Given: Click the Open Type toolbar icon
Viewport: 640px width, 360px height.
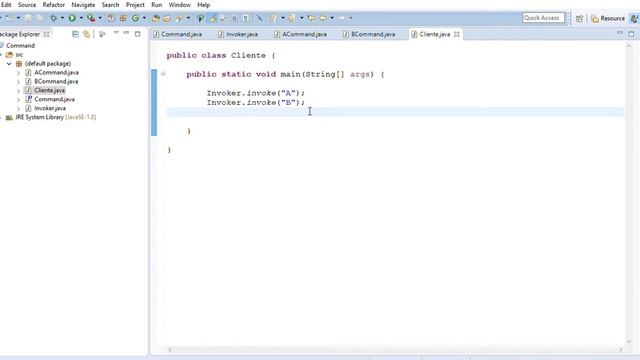Looking at the screenshot, I should tap(156, 18).
